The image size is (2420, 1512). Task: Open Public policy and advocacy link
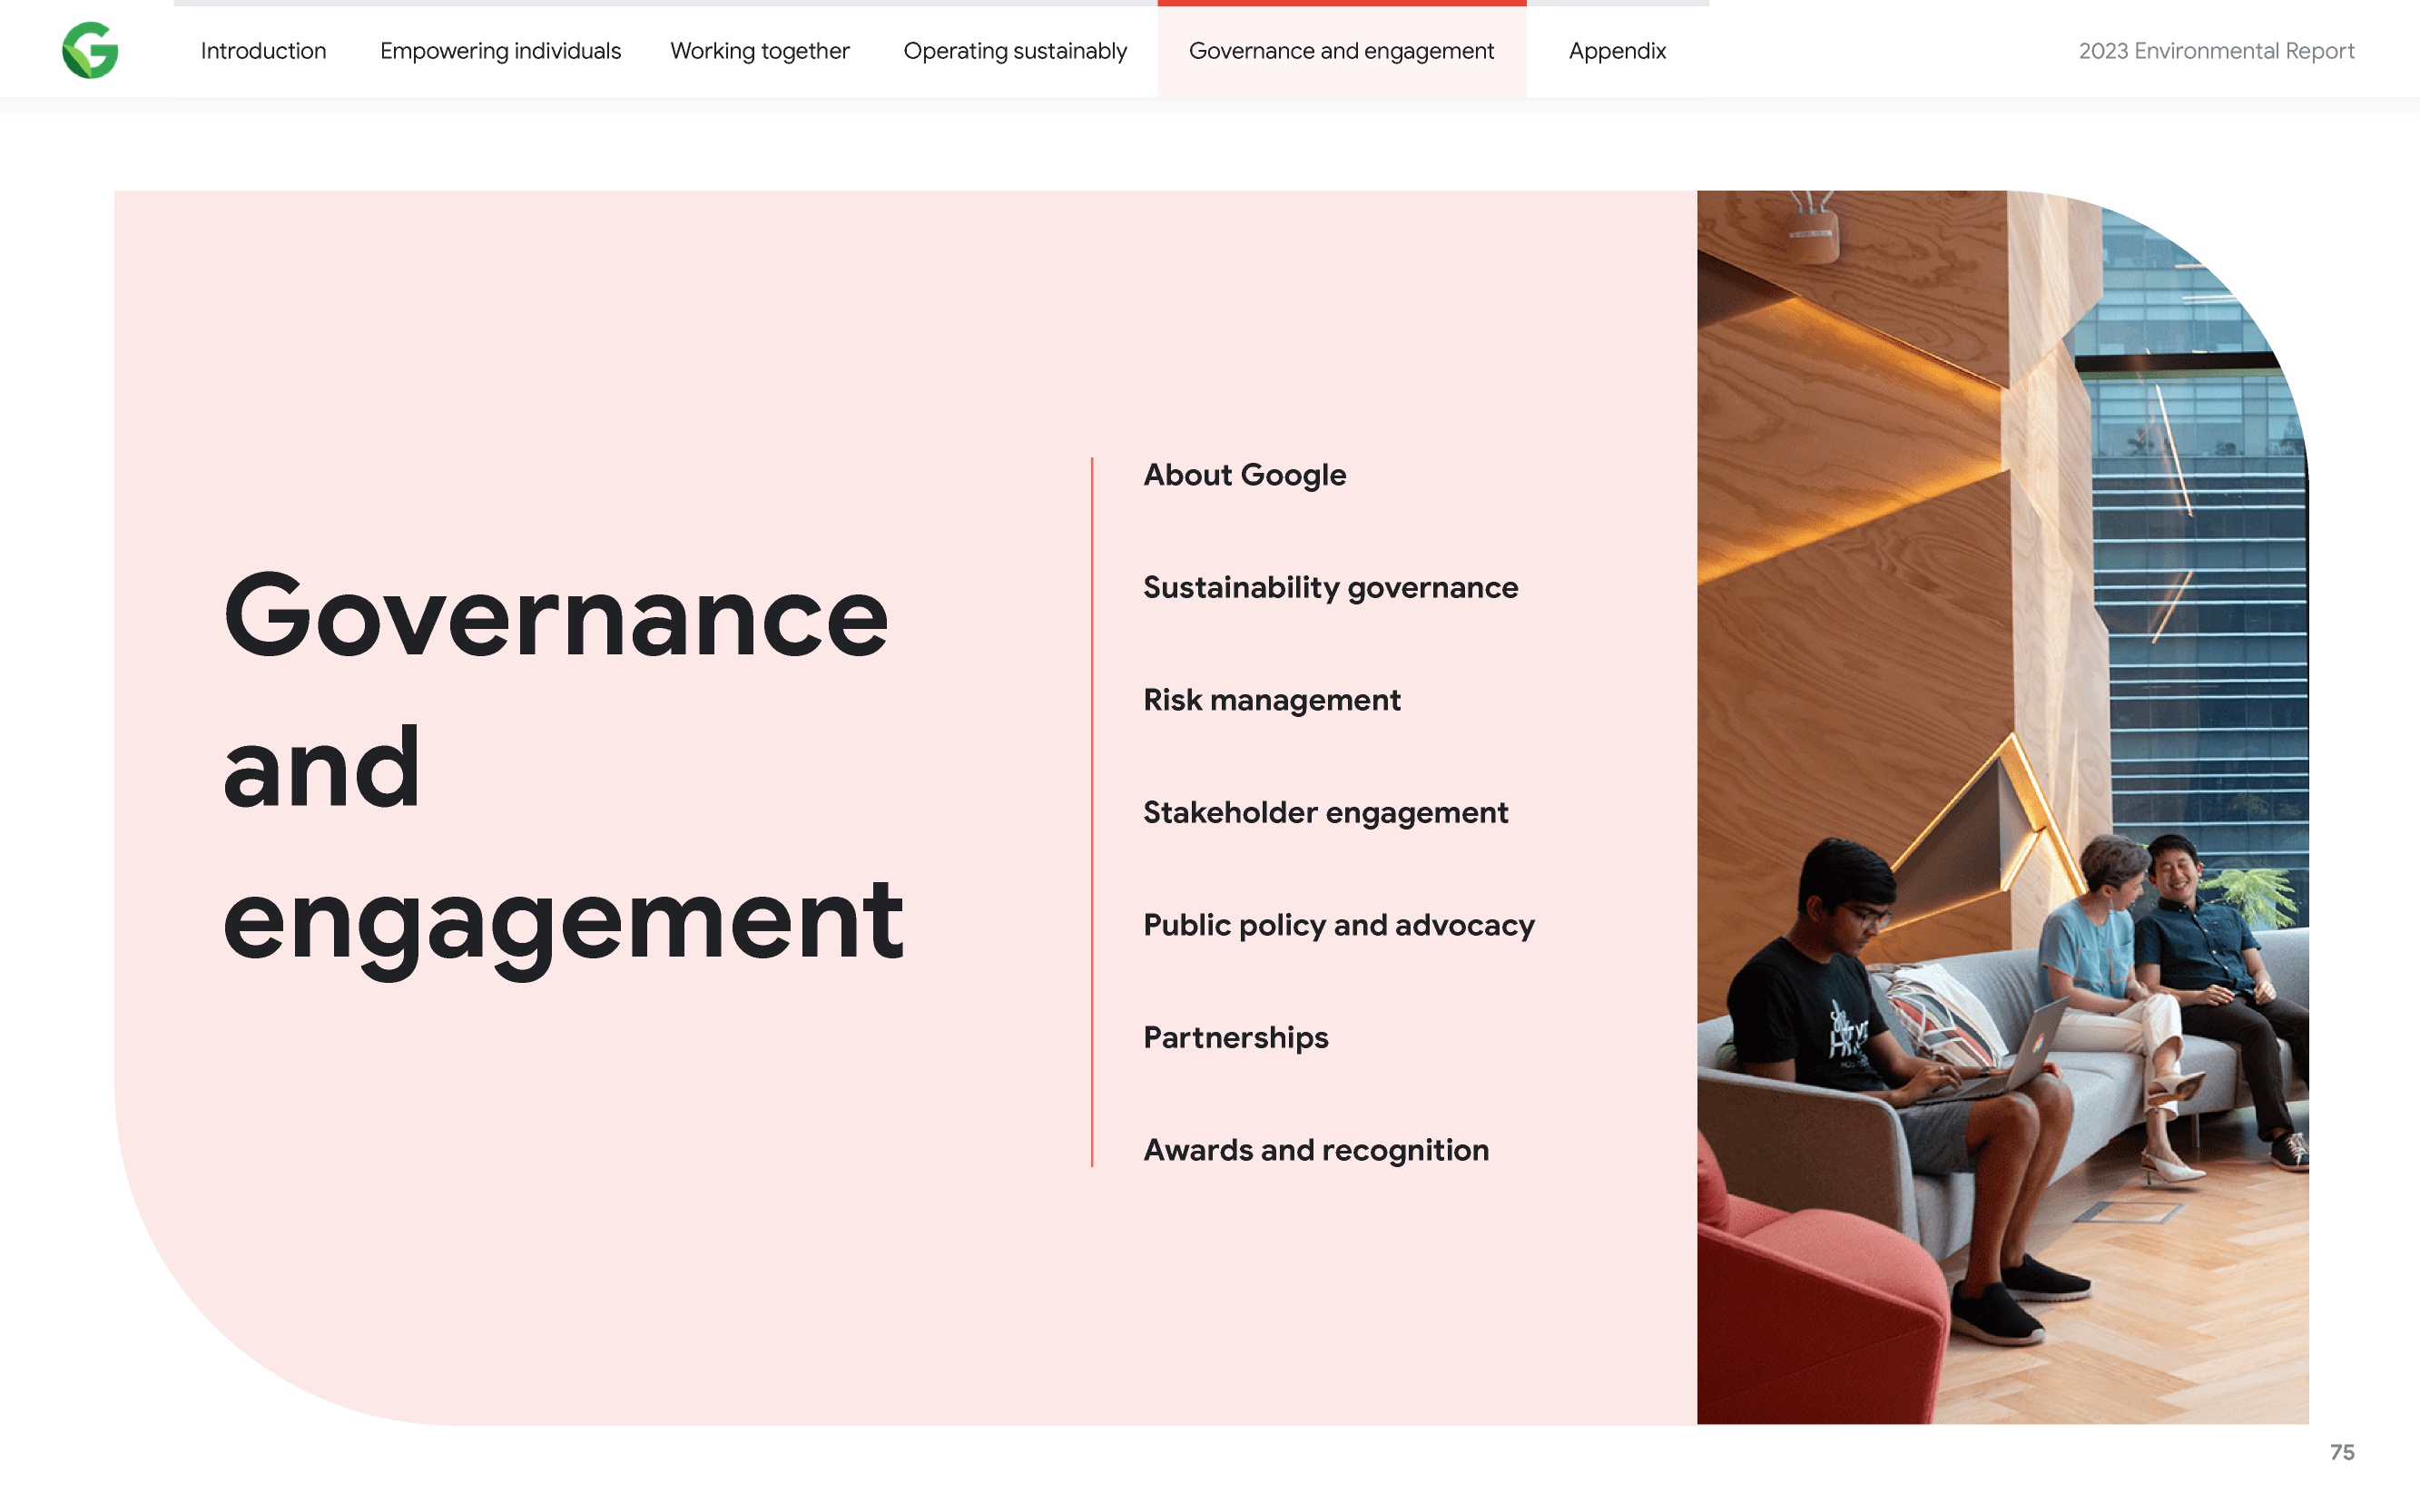point(1338,926)
